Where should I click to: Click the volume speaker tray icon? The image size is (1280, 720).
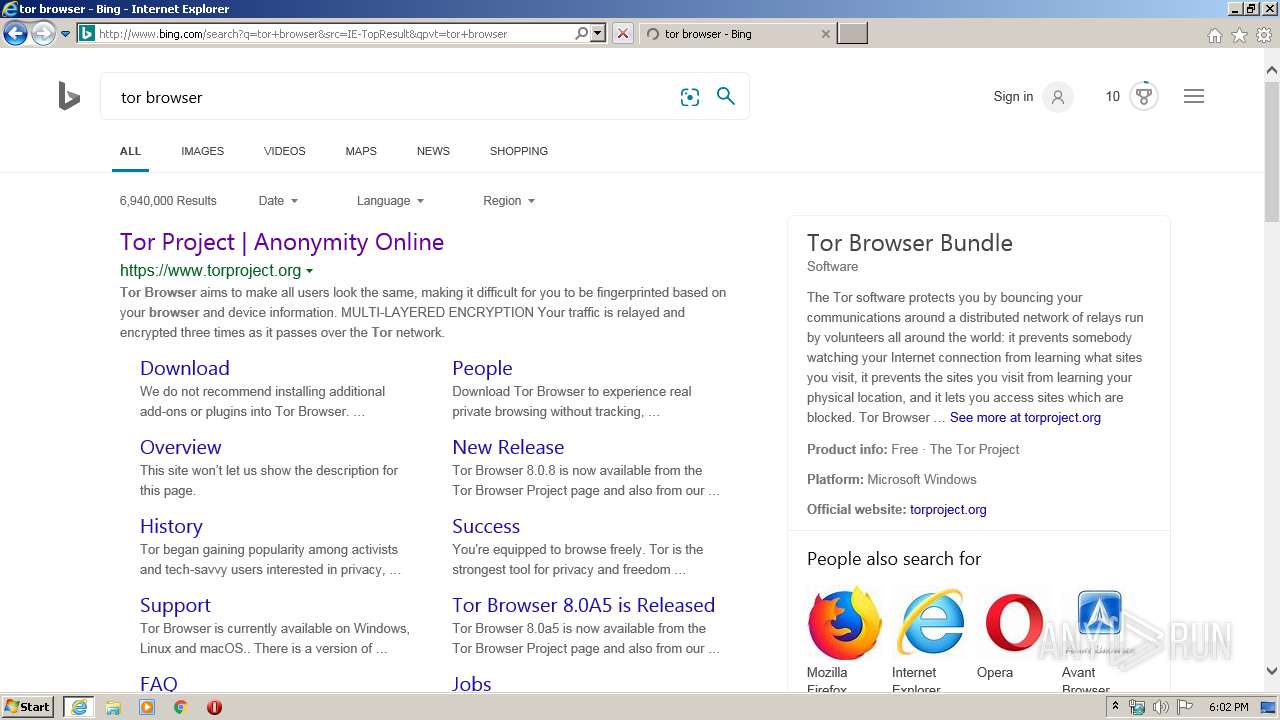point(1160,707)
